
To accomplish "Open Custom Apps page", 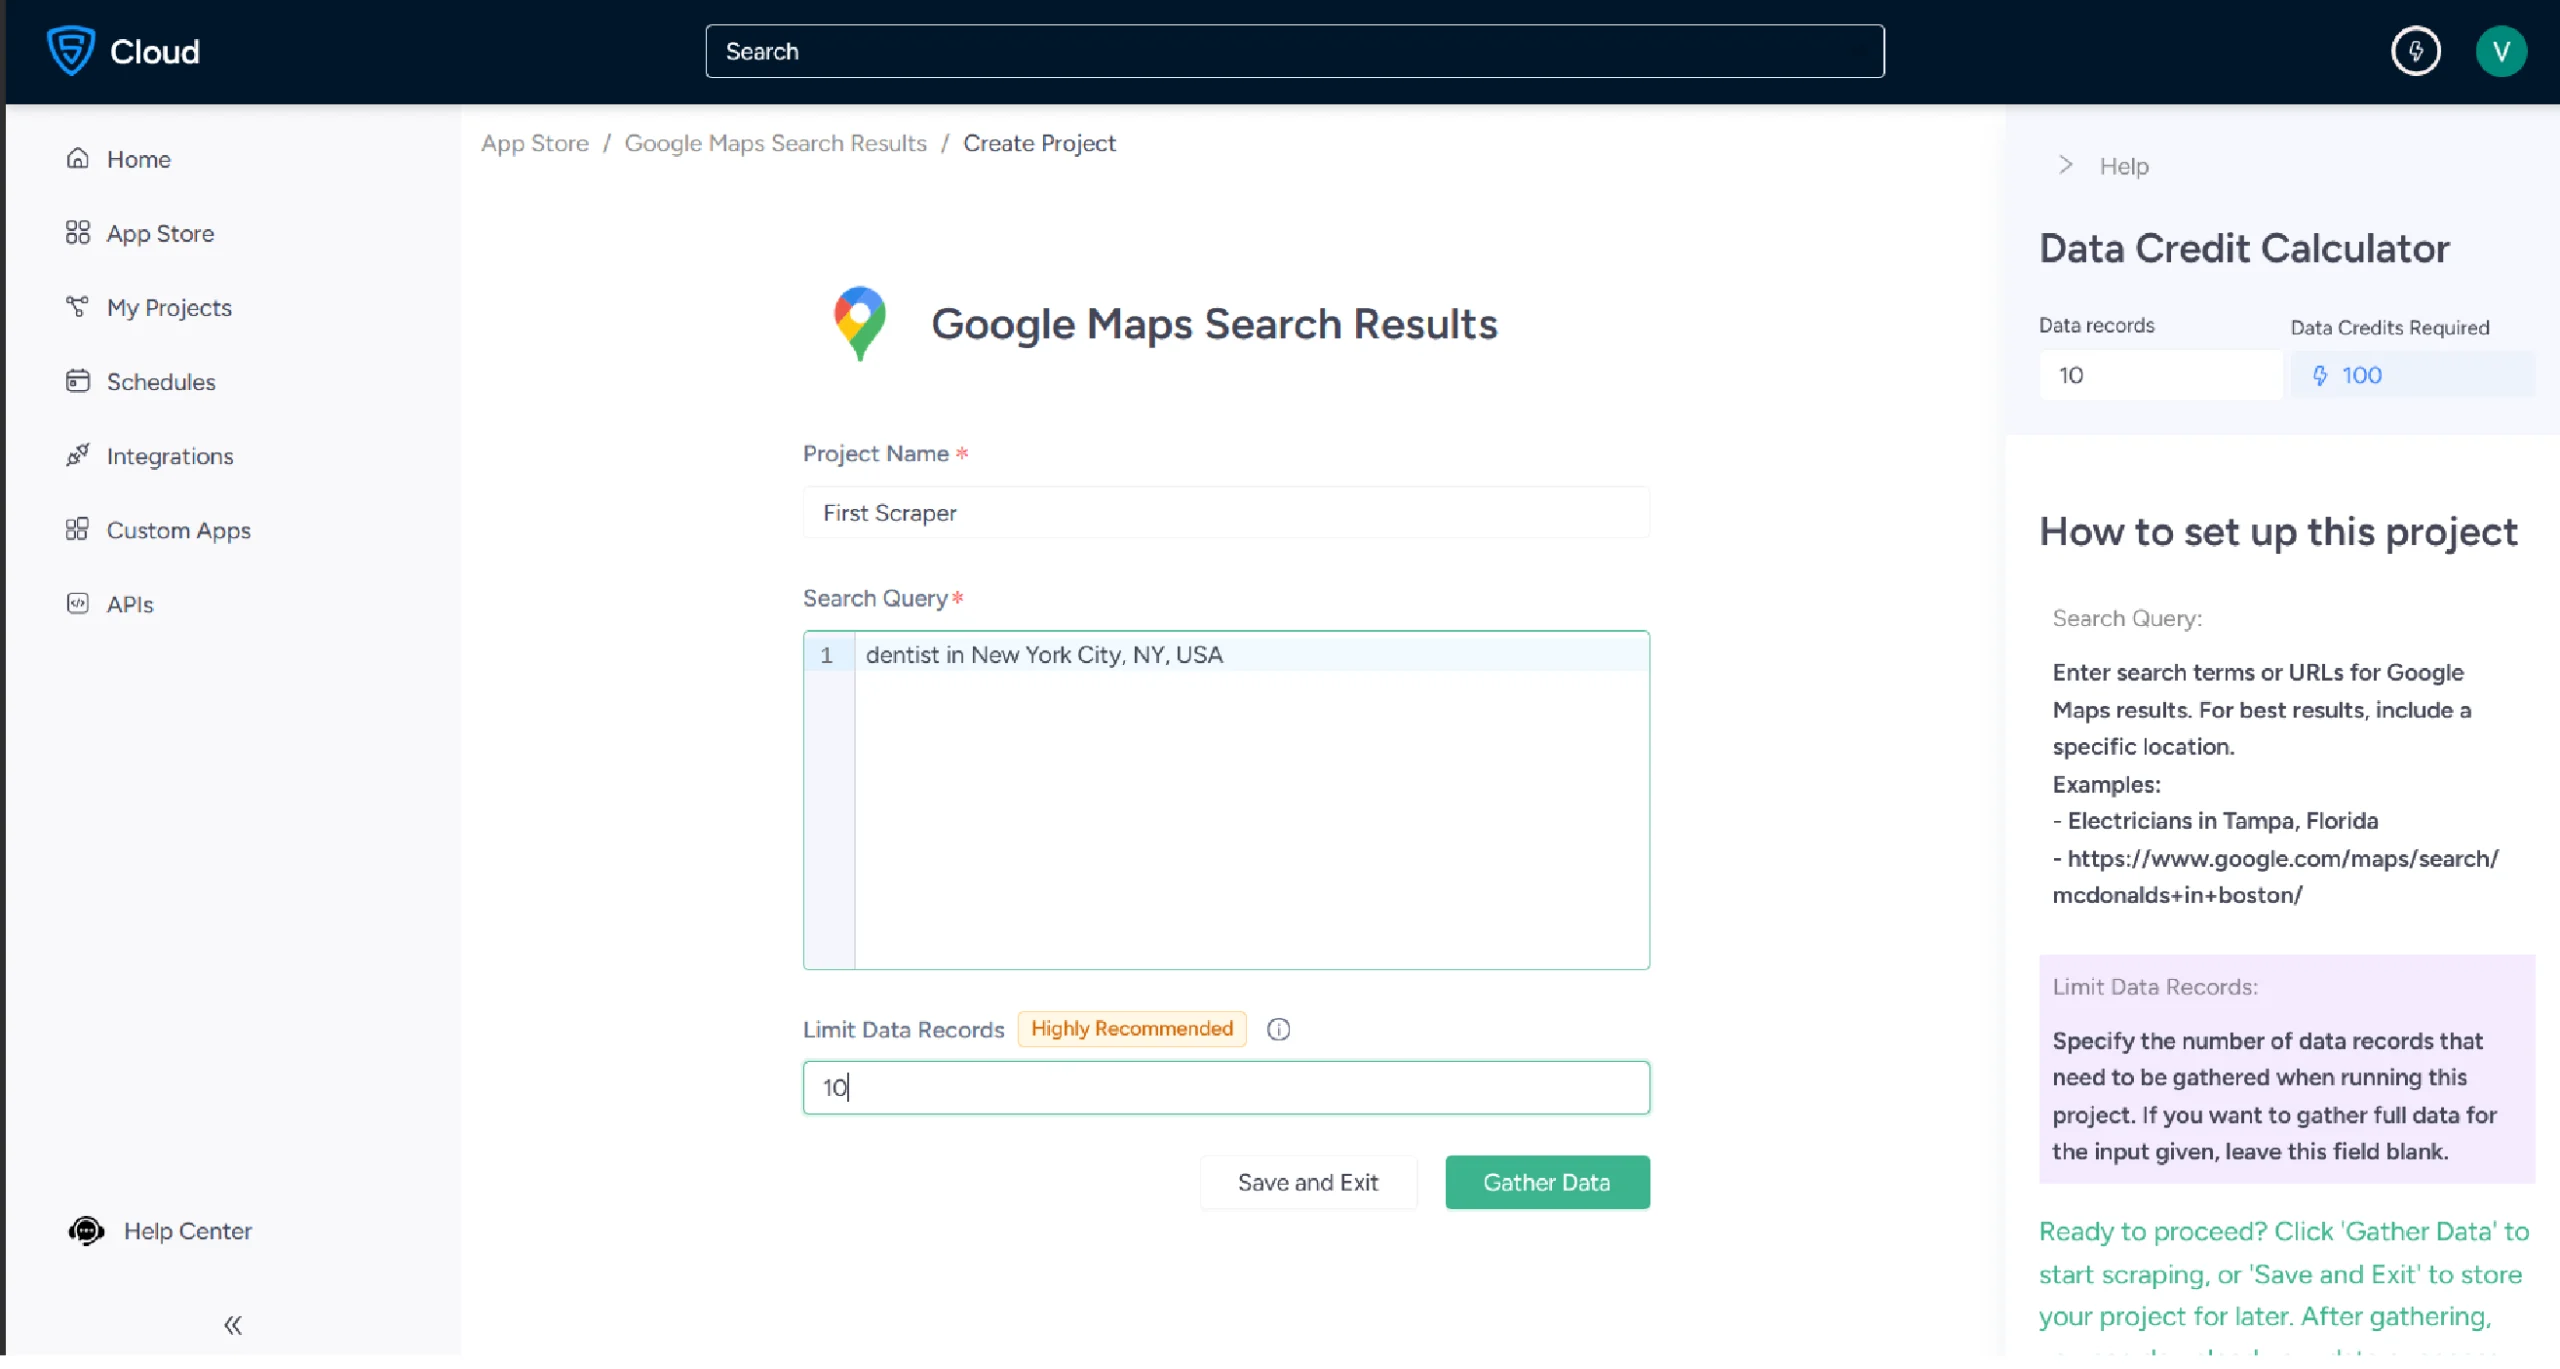I will [178, 530].
